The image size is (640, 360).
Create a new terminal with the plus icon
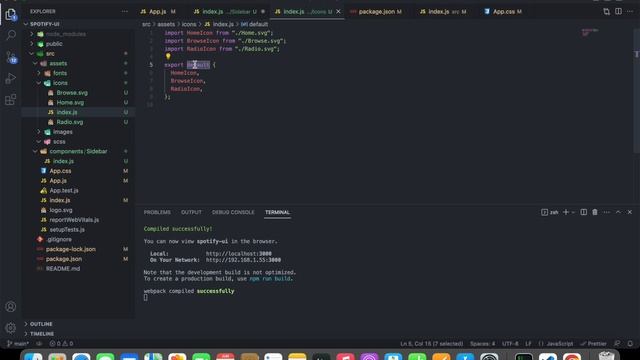(x=566, y=212)
